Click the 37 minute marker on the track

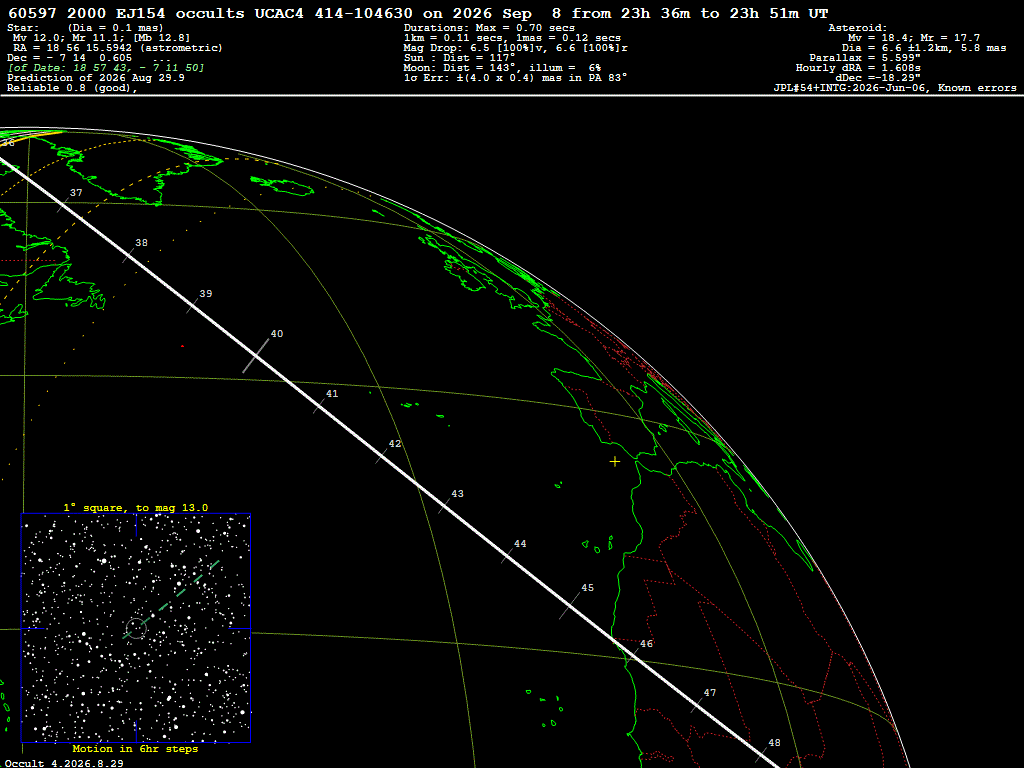coord(76,193)
